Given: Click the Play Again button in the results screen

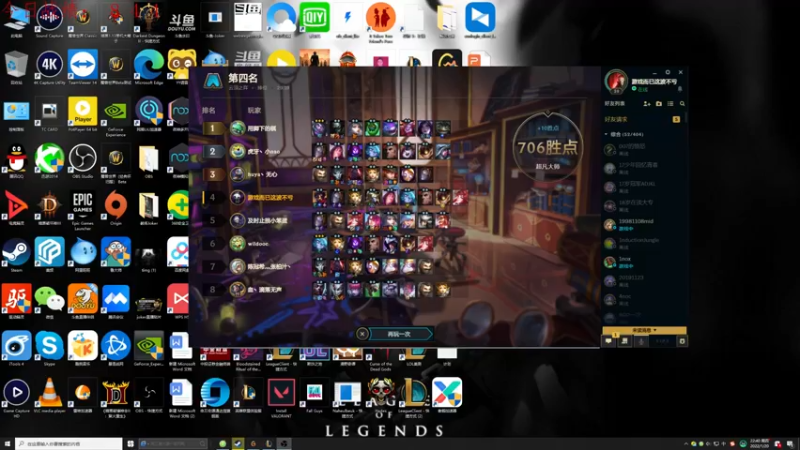Looking at the screenshot, I should (x=400, y=334).
